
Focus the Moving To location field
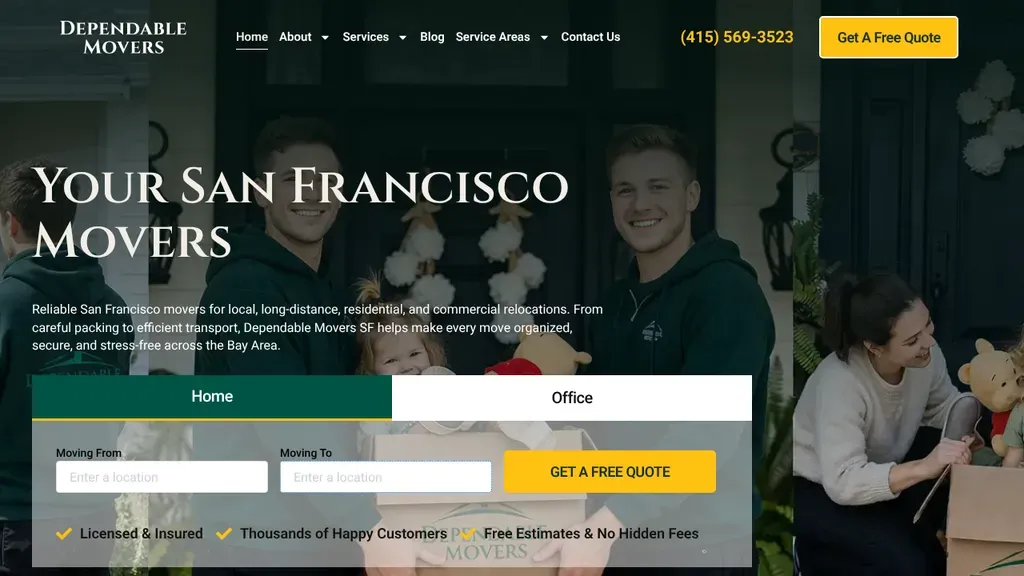[386, 477]
